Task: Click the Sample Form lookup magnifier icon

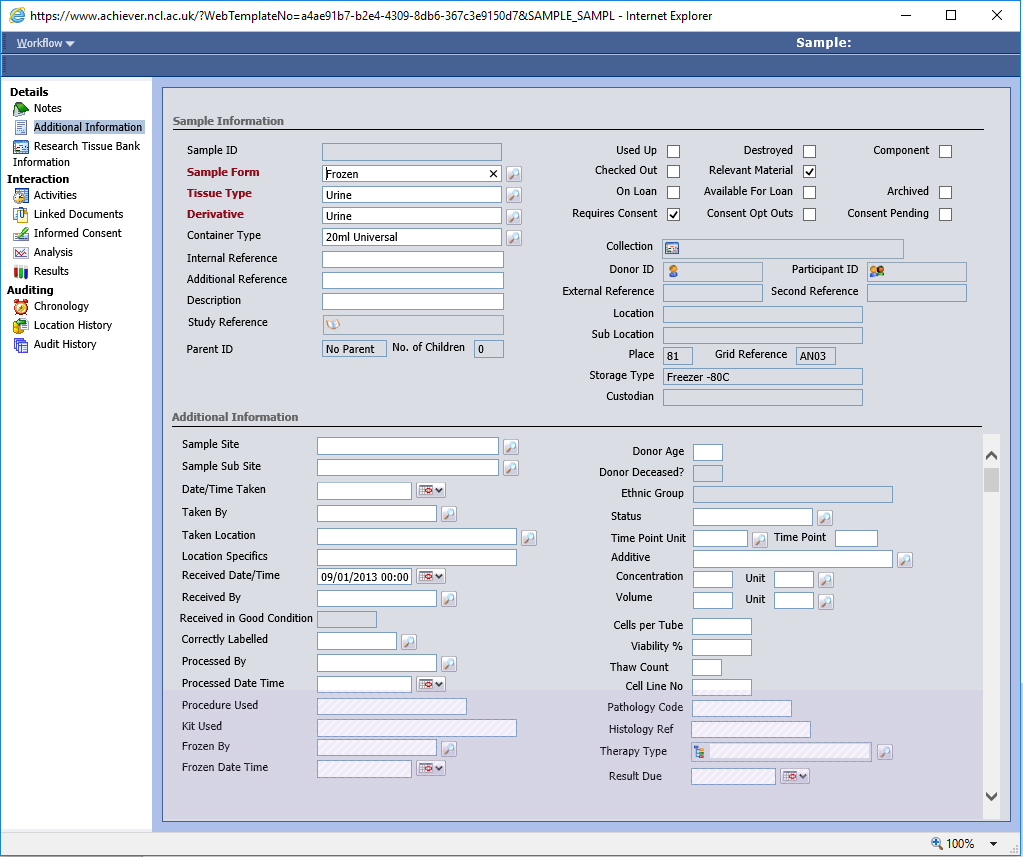Action: [513, 174]
